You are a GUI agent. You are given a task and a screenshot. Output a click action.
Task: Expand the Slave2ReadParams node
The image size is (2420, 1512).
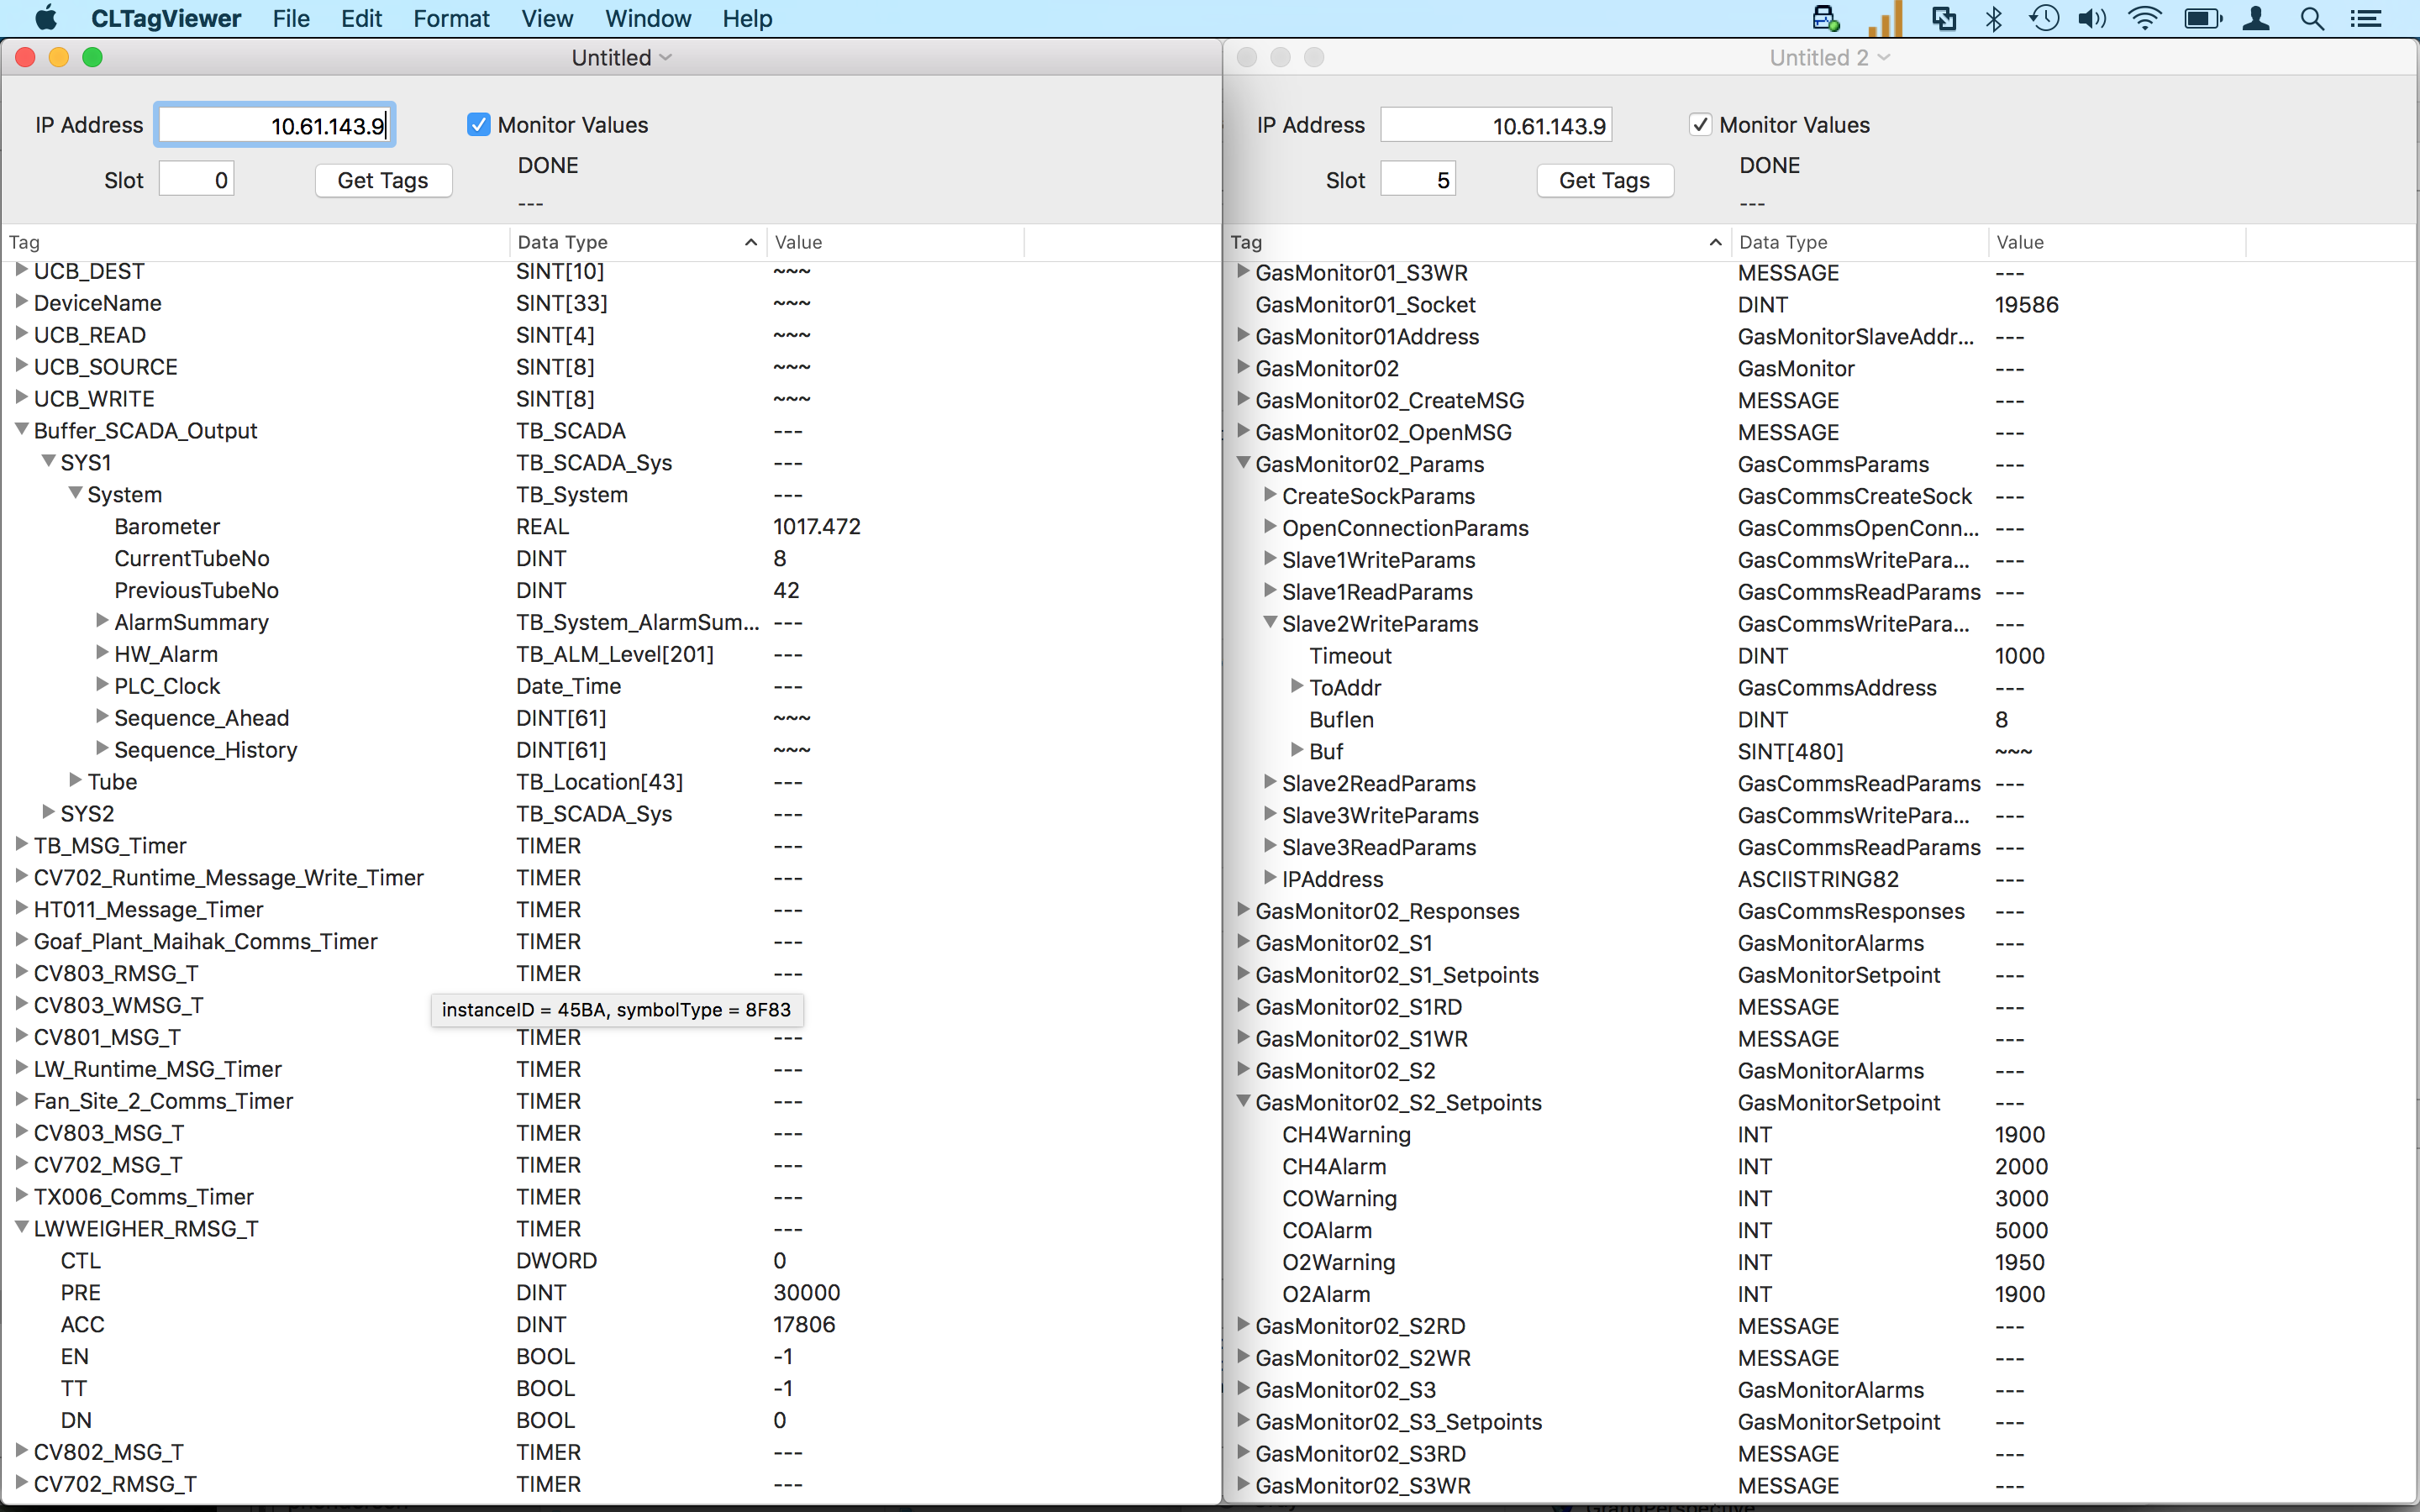[1270, 782]
